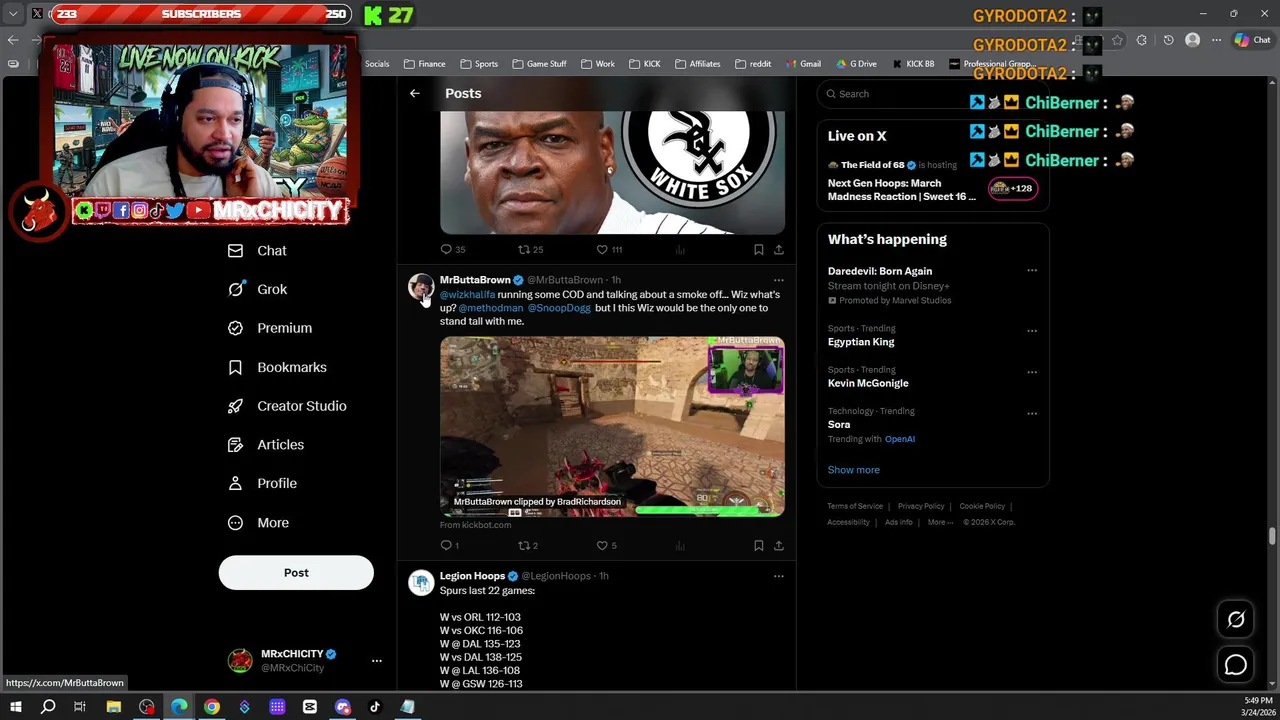1280x720 pixels.
Task: Open the More circle-dots menu icon
Action: [x=235, y=522]
